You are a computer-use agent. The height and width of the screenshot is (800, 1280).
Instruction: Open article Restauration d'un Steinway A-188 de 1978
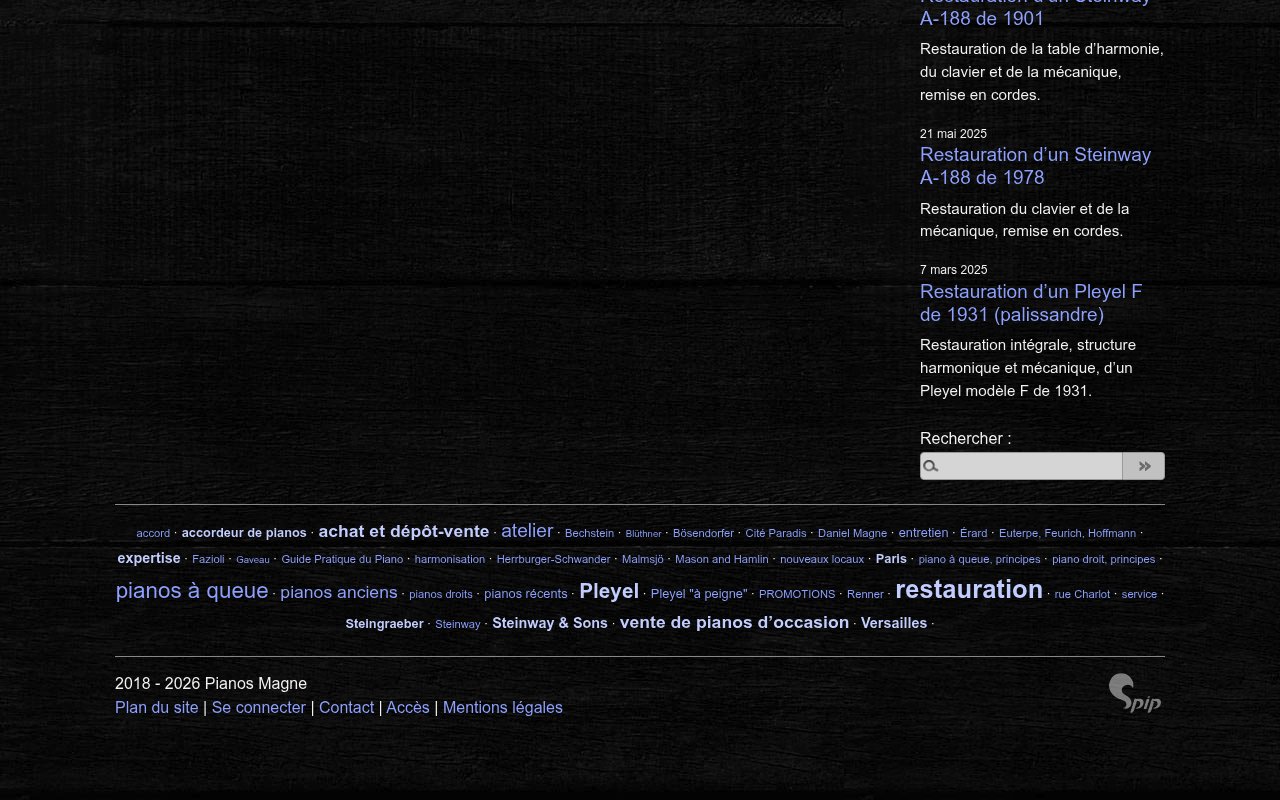pos(1035,166)
